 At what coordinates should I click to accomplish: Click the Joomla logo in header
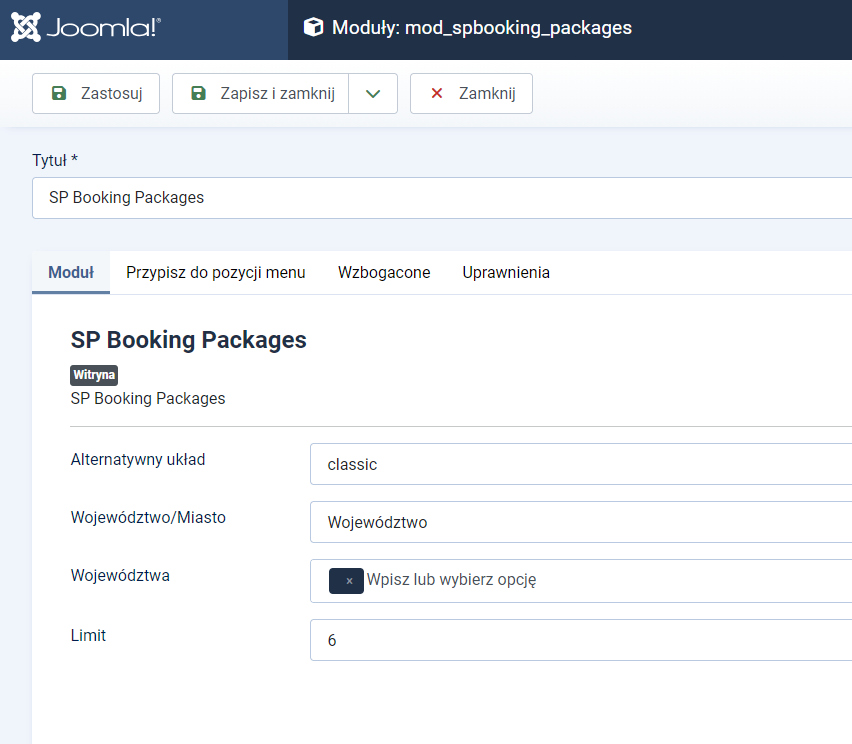point(86,28)
